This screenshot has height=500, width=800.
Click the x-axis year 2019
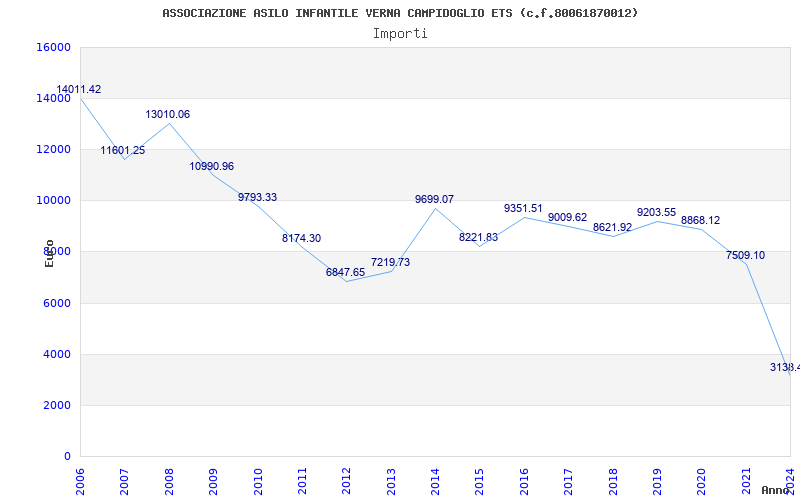(x=657, y=482)
